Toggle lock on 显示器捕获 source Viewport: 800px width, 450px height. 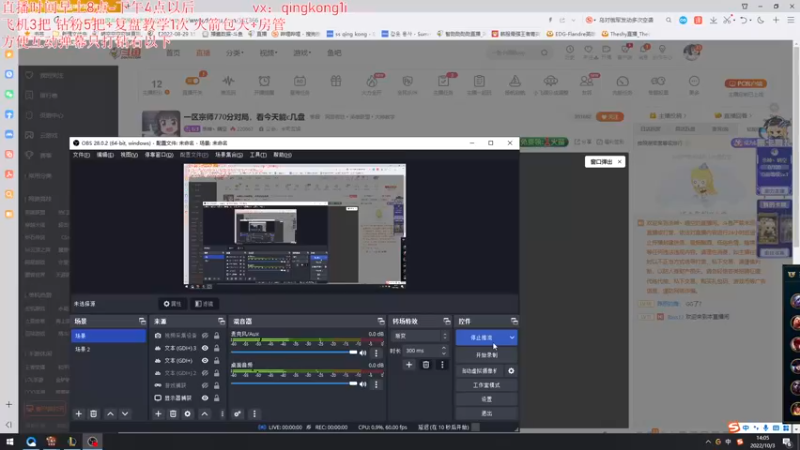tap(217, 398)
